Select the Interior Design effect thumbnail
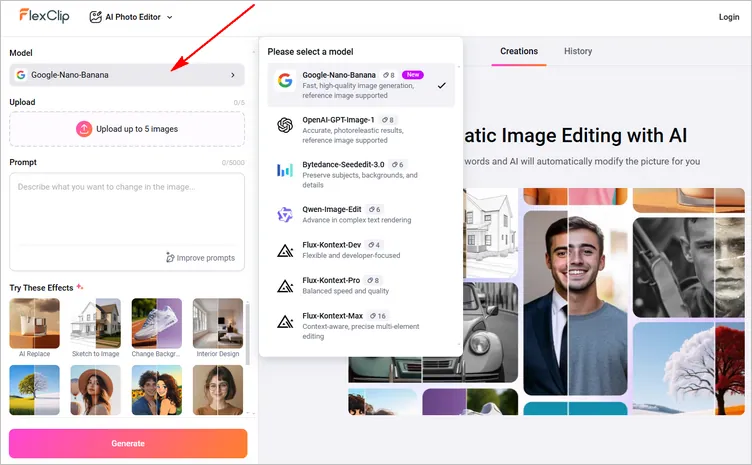The width and height of the screenshot is (752, 465). (x=218, y=324)
